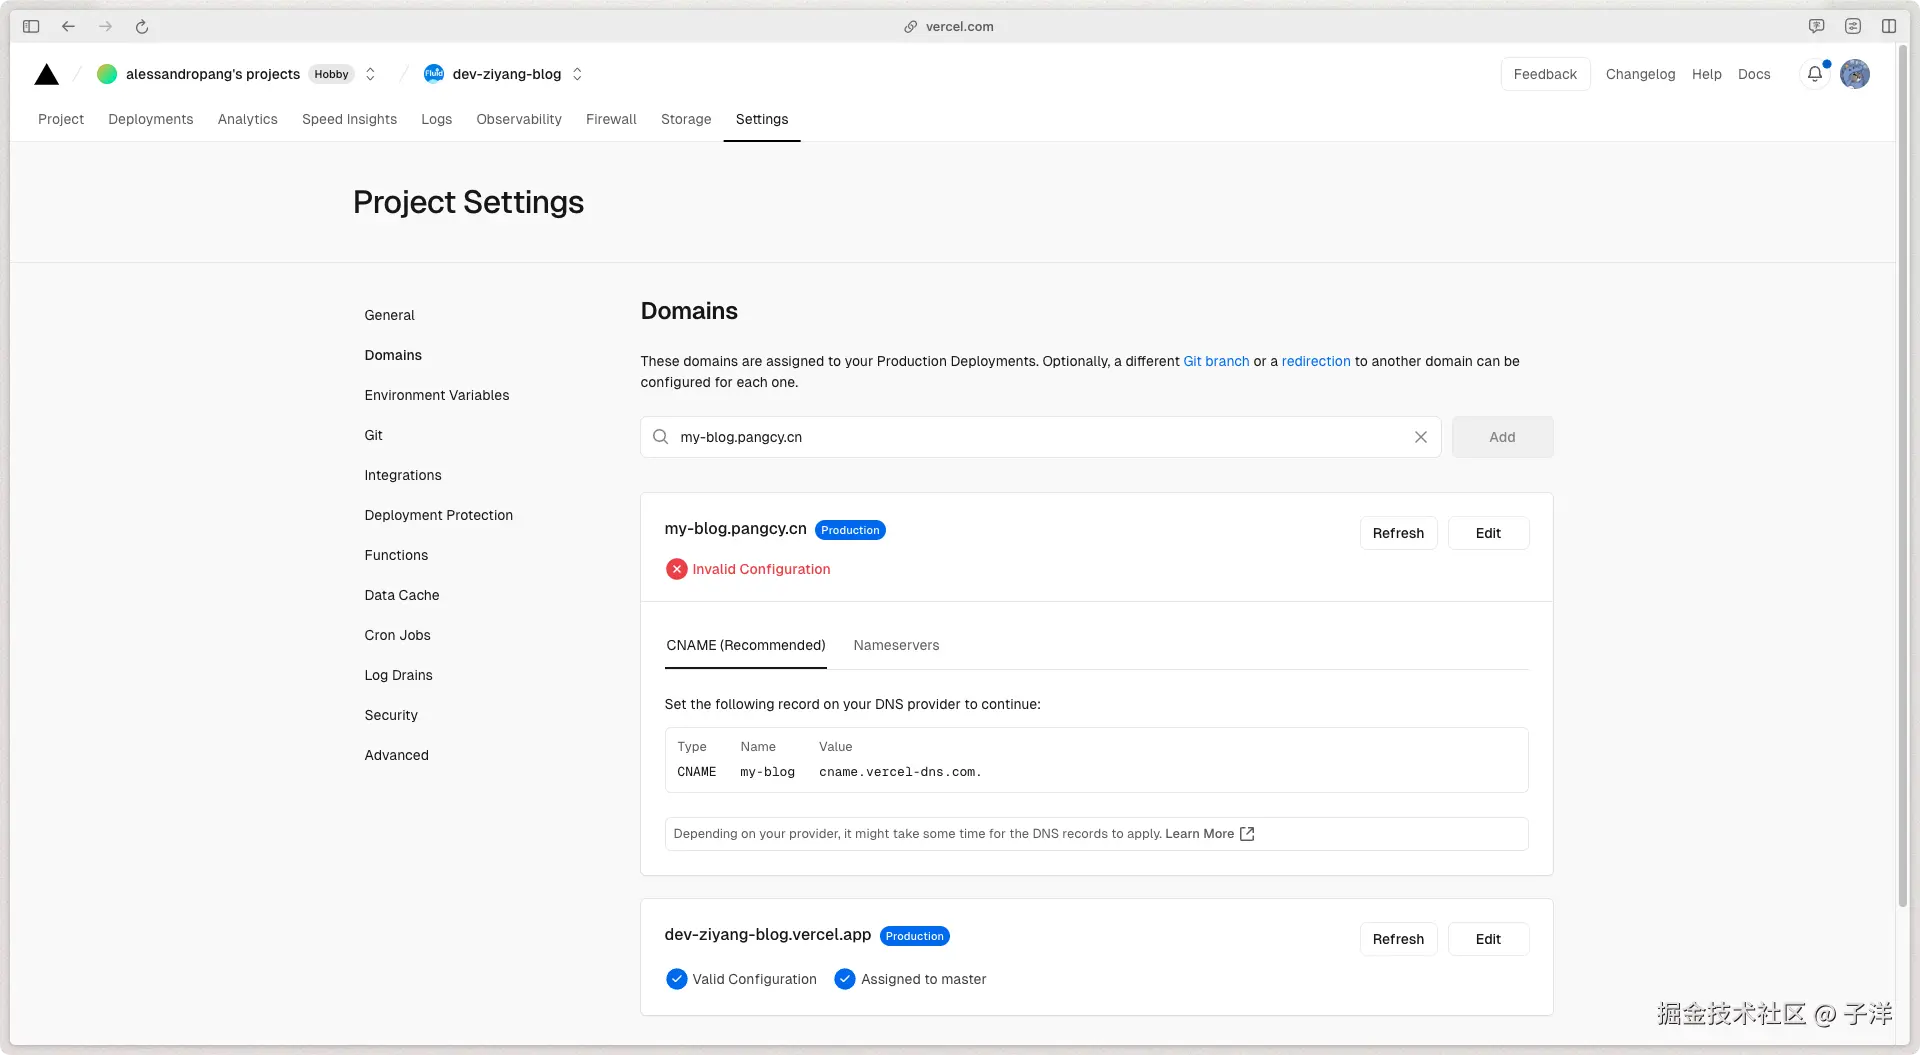
Task: Select the CNAME (Recommended) tab
Action: tap(746, 645)
